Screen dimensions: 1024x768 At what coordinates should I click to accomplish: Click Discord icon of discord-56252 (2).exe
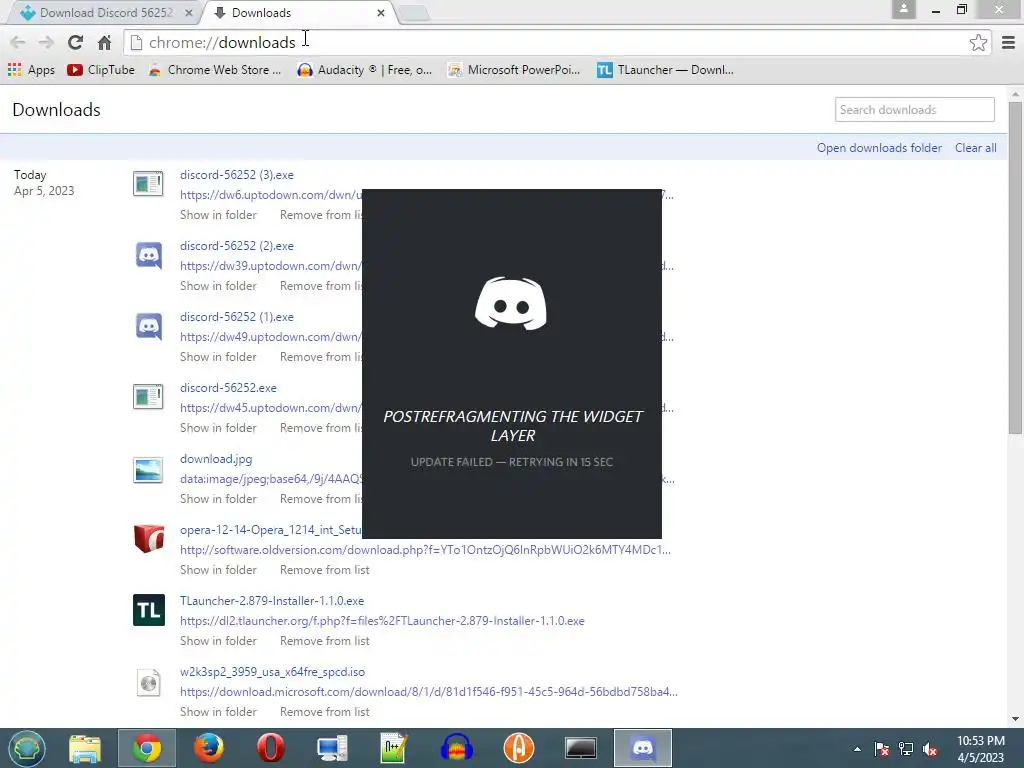coord(148,255)
